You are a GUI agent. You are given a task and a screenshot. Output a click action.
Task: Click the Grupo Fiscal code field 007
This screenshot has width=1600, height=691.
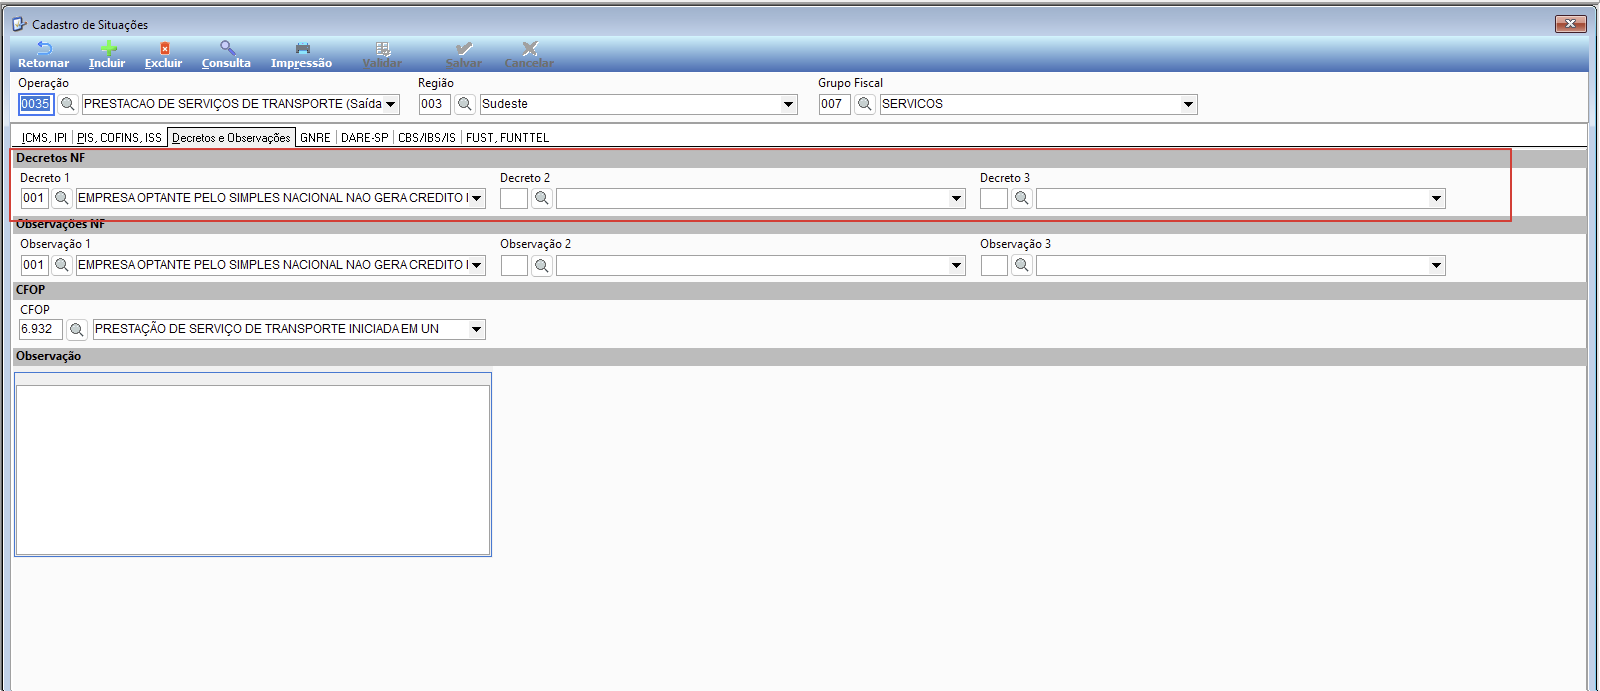click(x=834, y=104)
